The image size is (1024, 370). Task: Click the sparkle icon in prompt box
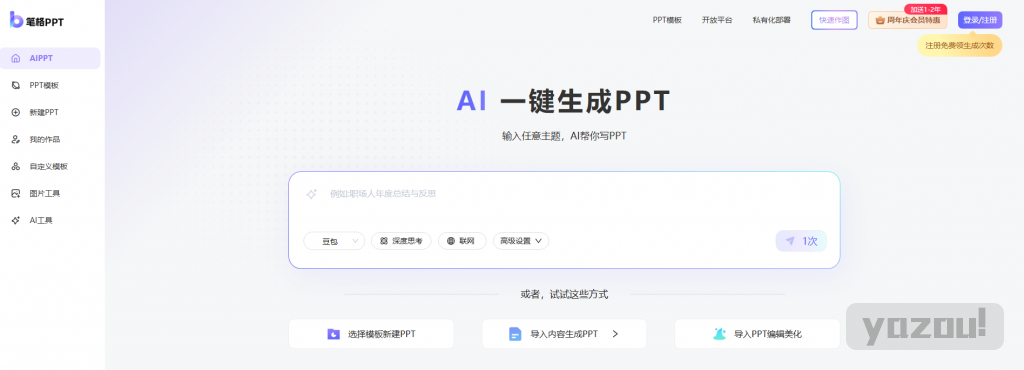coord(312,194)
